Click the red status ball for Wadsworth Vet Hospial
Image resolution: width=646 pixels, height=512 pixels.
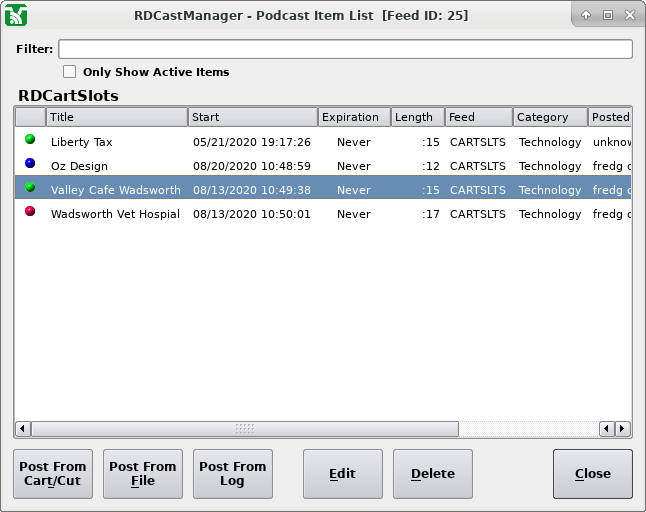[x=30, y=211]
